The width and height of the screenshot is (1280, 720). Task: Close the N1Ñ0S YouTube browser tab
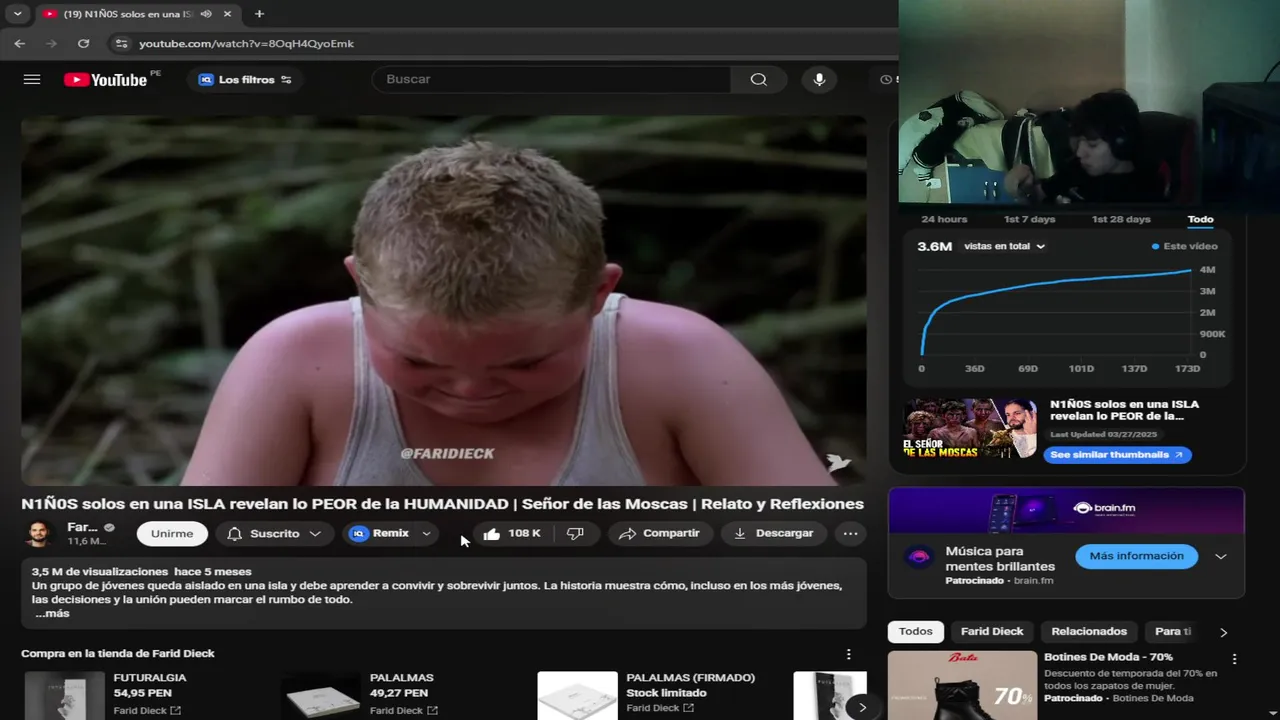(x=227, y=14)
